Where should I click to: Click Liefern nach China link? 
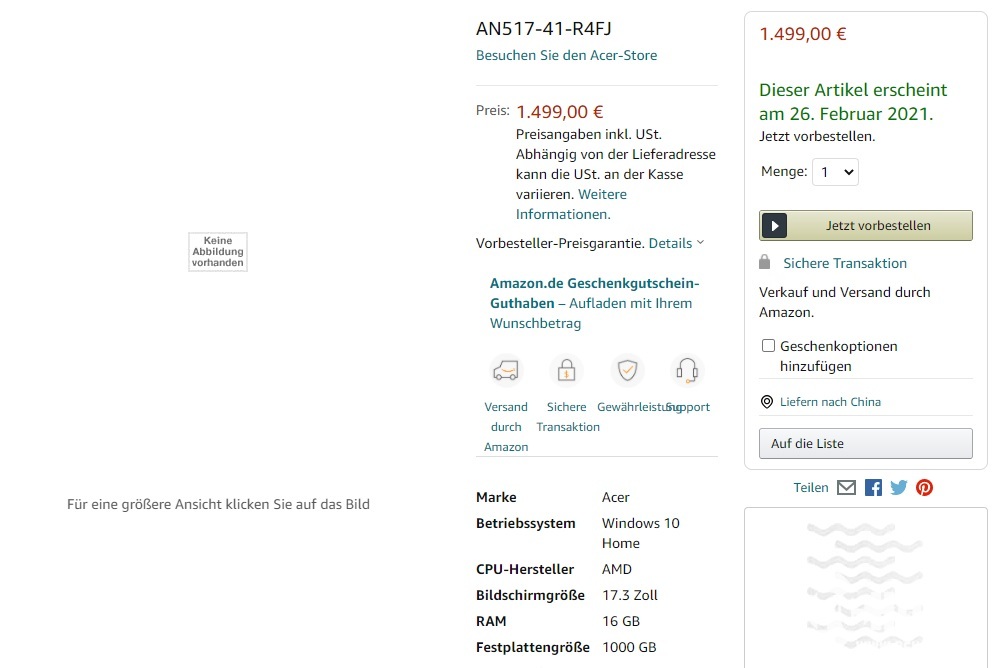tap(830, 402)
